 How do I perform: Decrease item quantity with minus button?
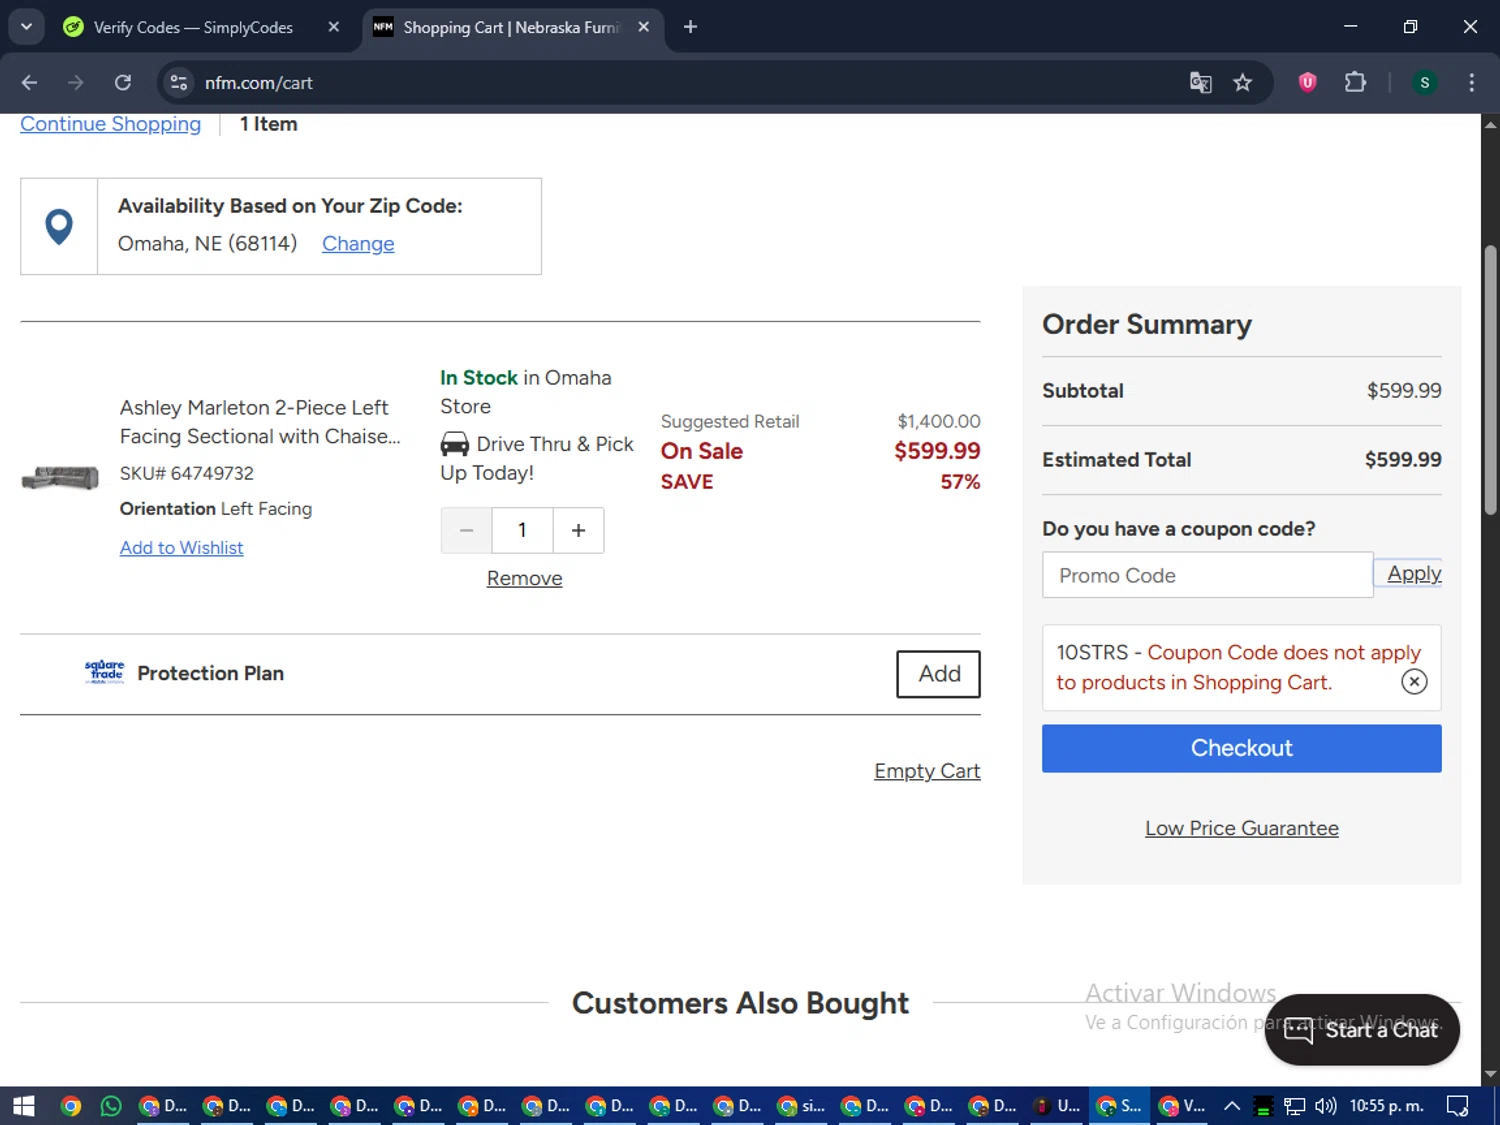pyautogui.click(x=466, y=530)
